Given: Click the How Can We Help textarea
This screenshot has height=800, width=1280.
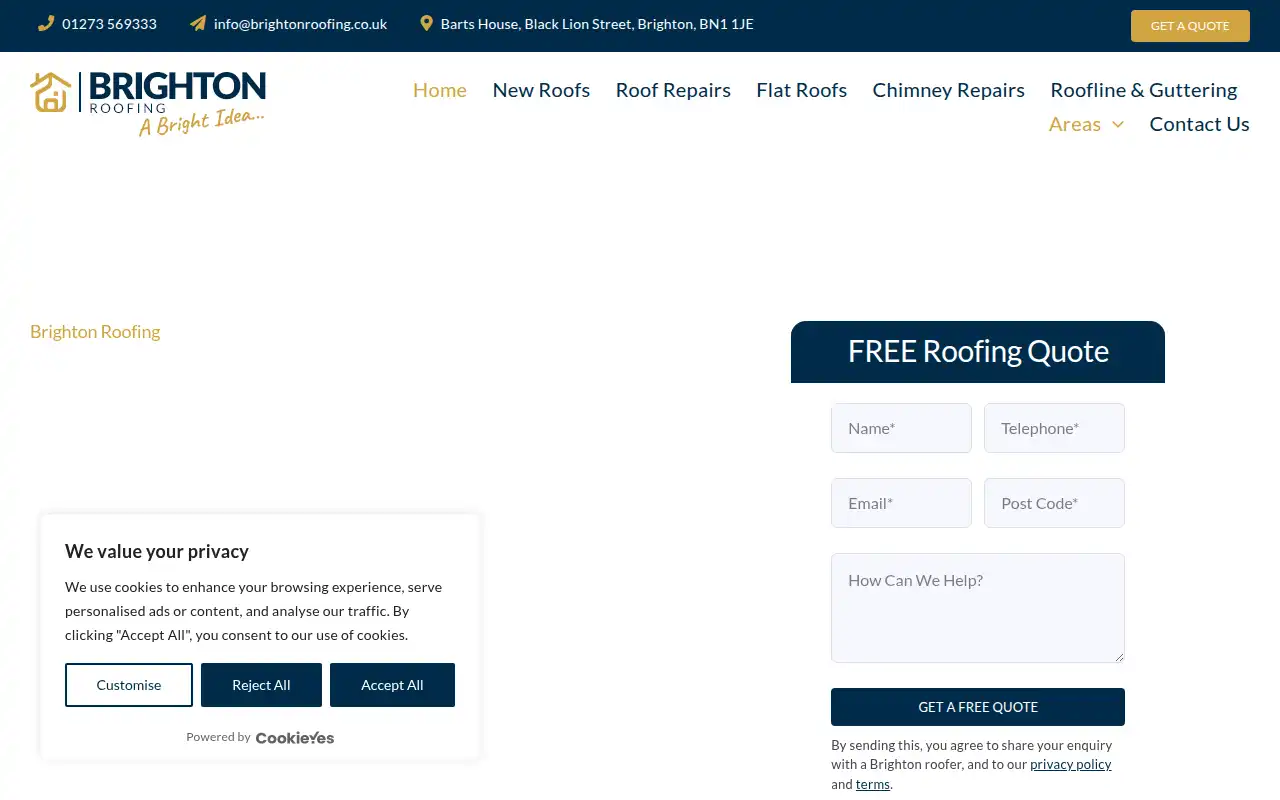Looking at the screenshot, I should 978,608.
